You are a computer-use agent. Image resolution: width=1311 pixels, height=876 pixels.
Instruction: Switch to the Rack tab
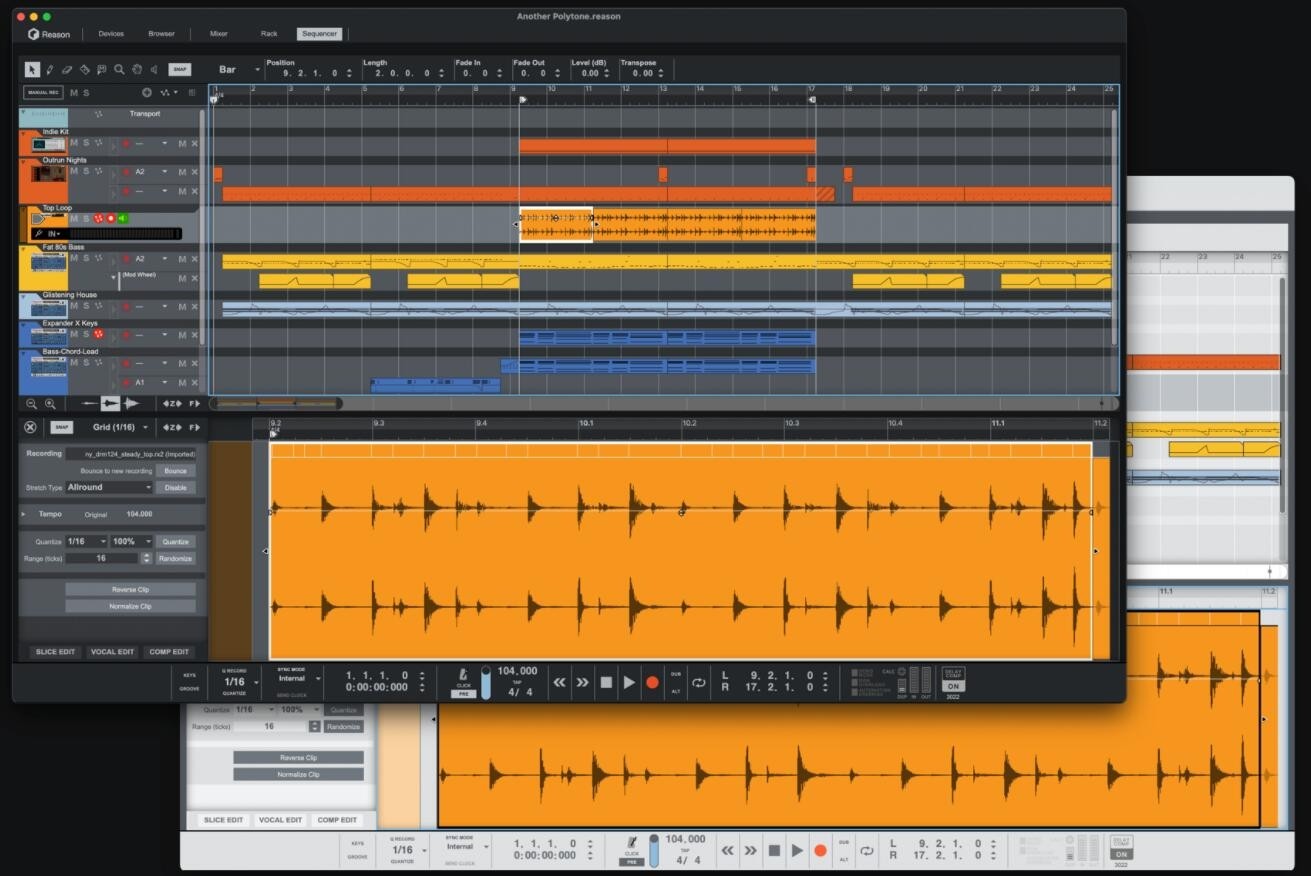pyautogui.click(x=269, y=34)
